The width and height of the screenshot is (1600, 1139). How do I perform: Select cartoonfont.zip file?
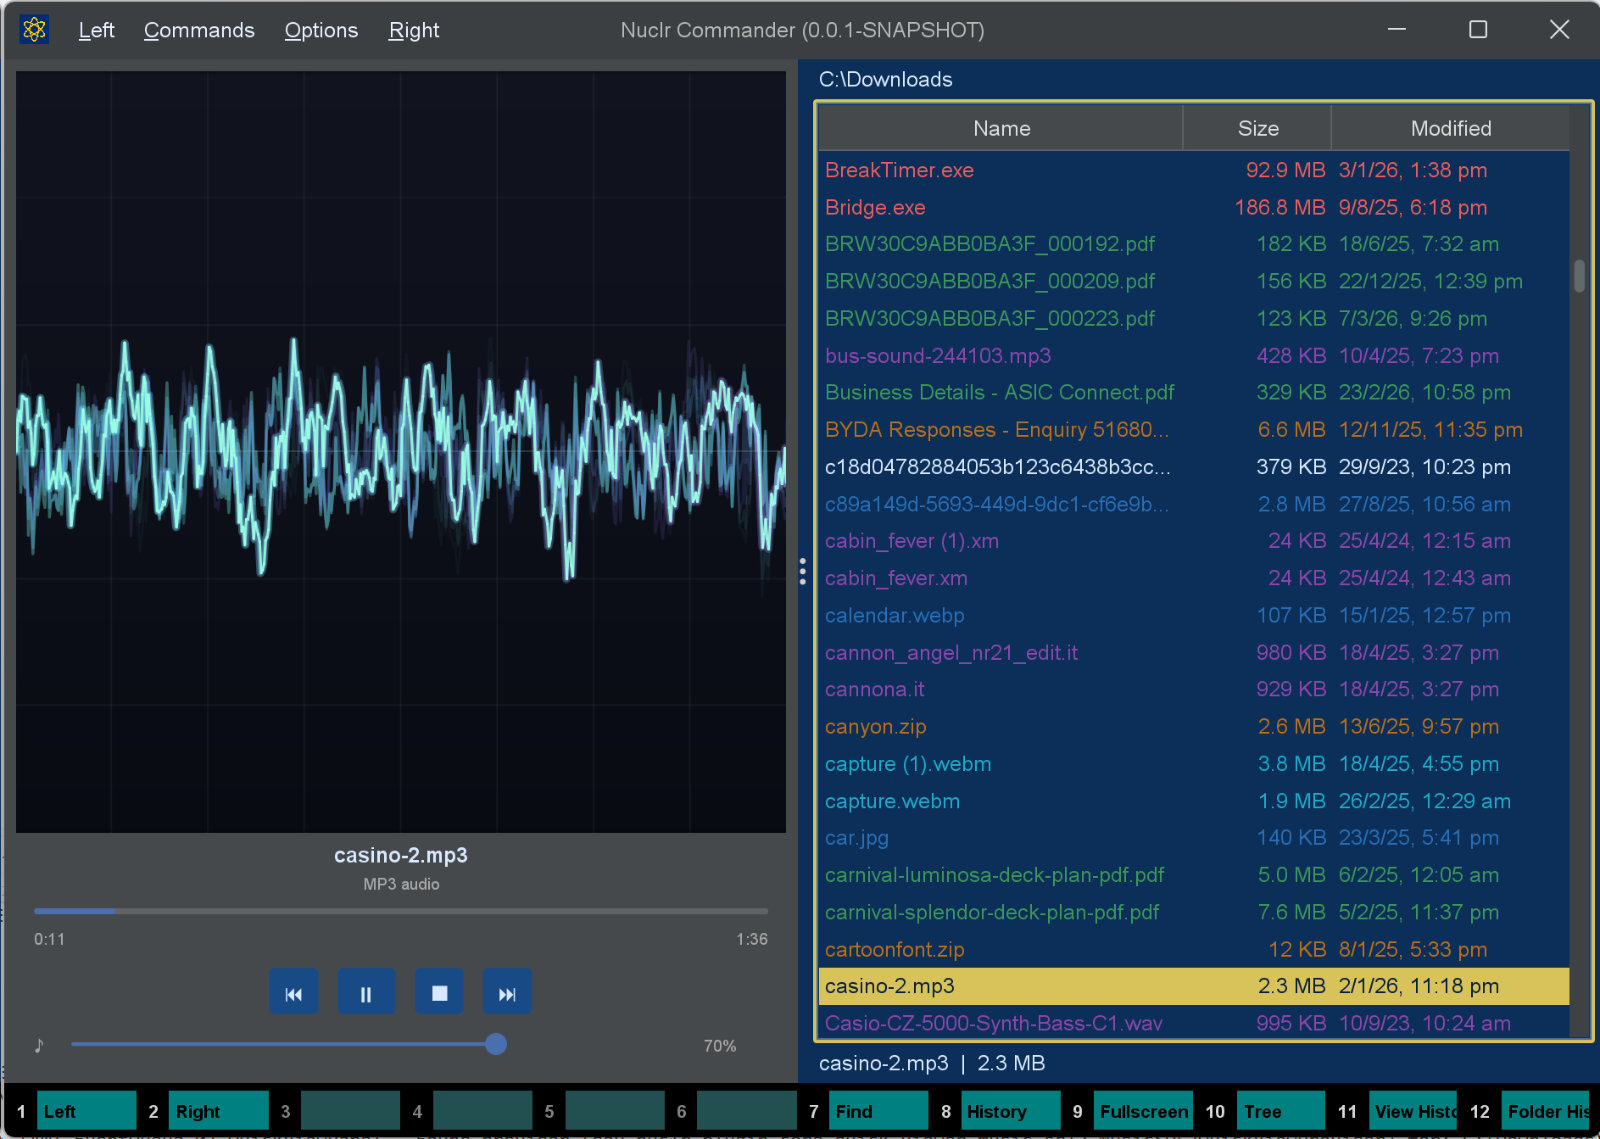(x=1194, y=949)
